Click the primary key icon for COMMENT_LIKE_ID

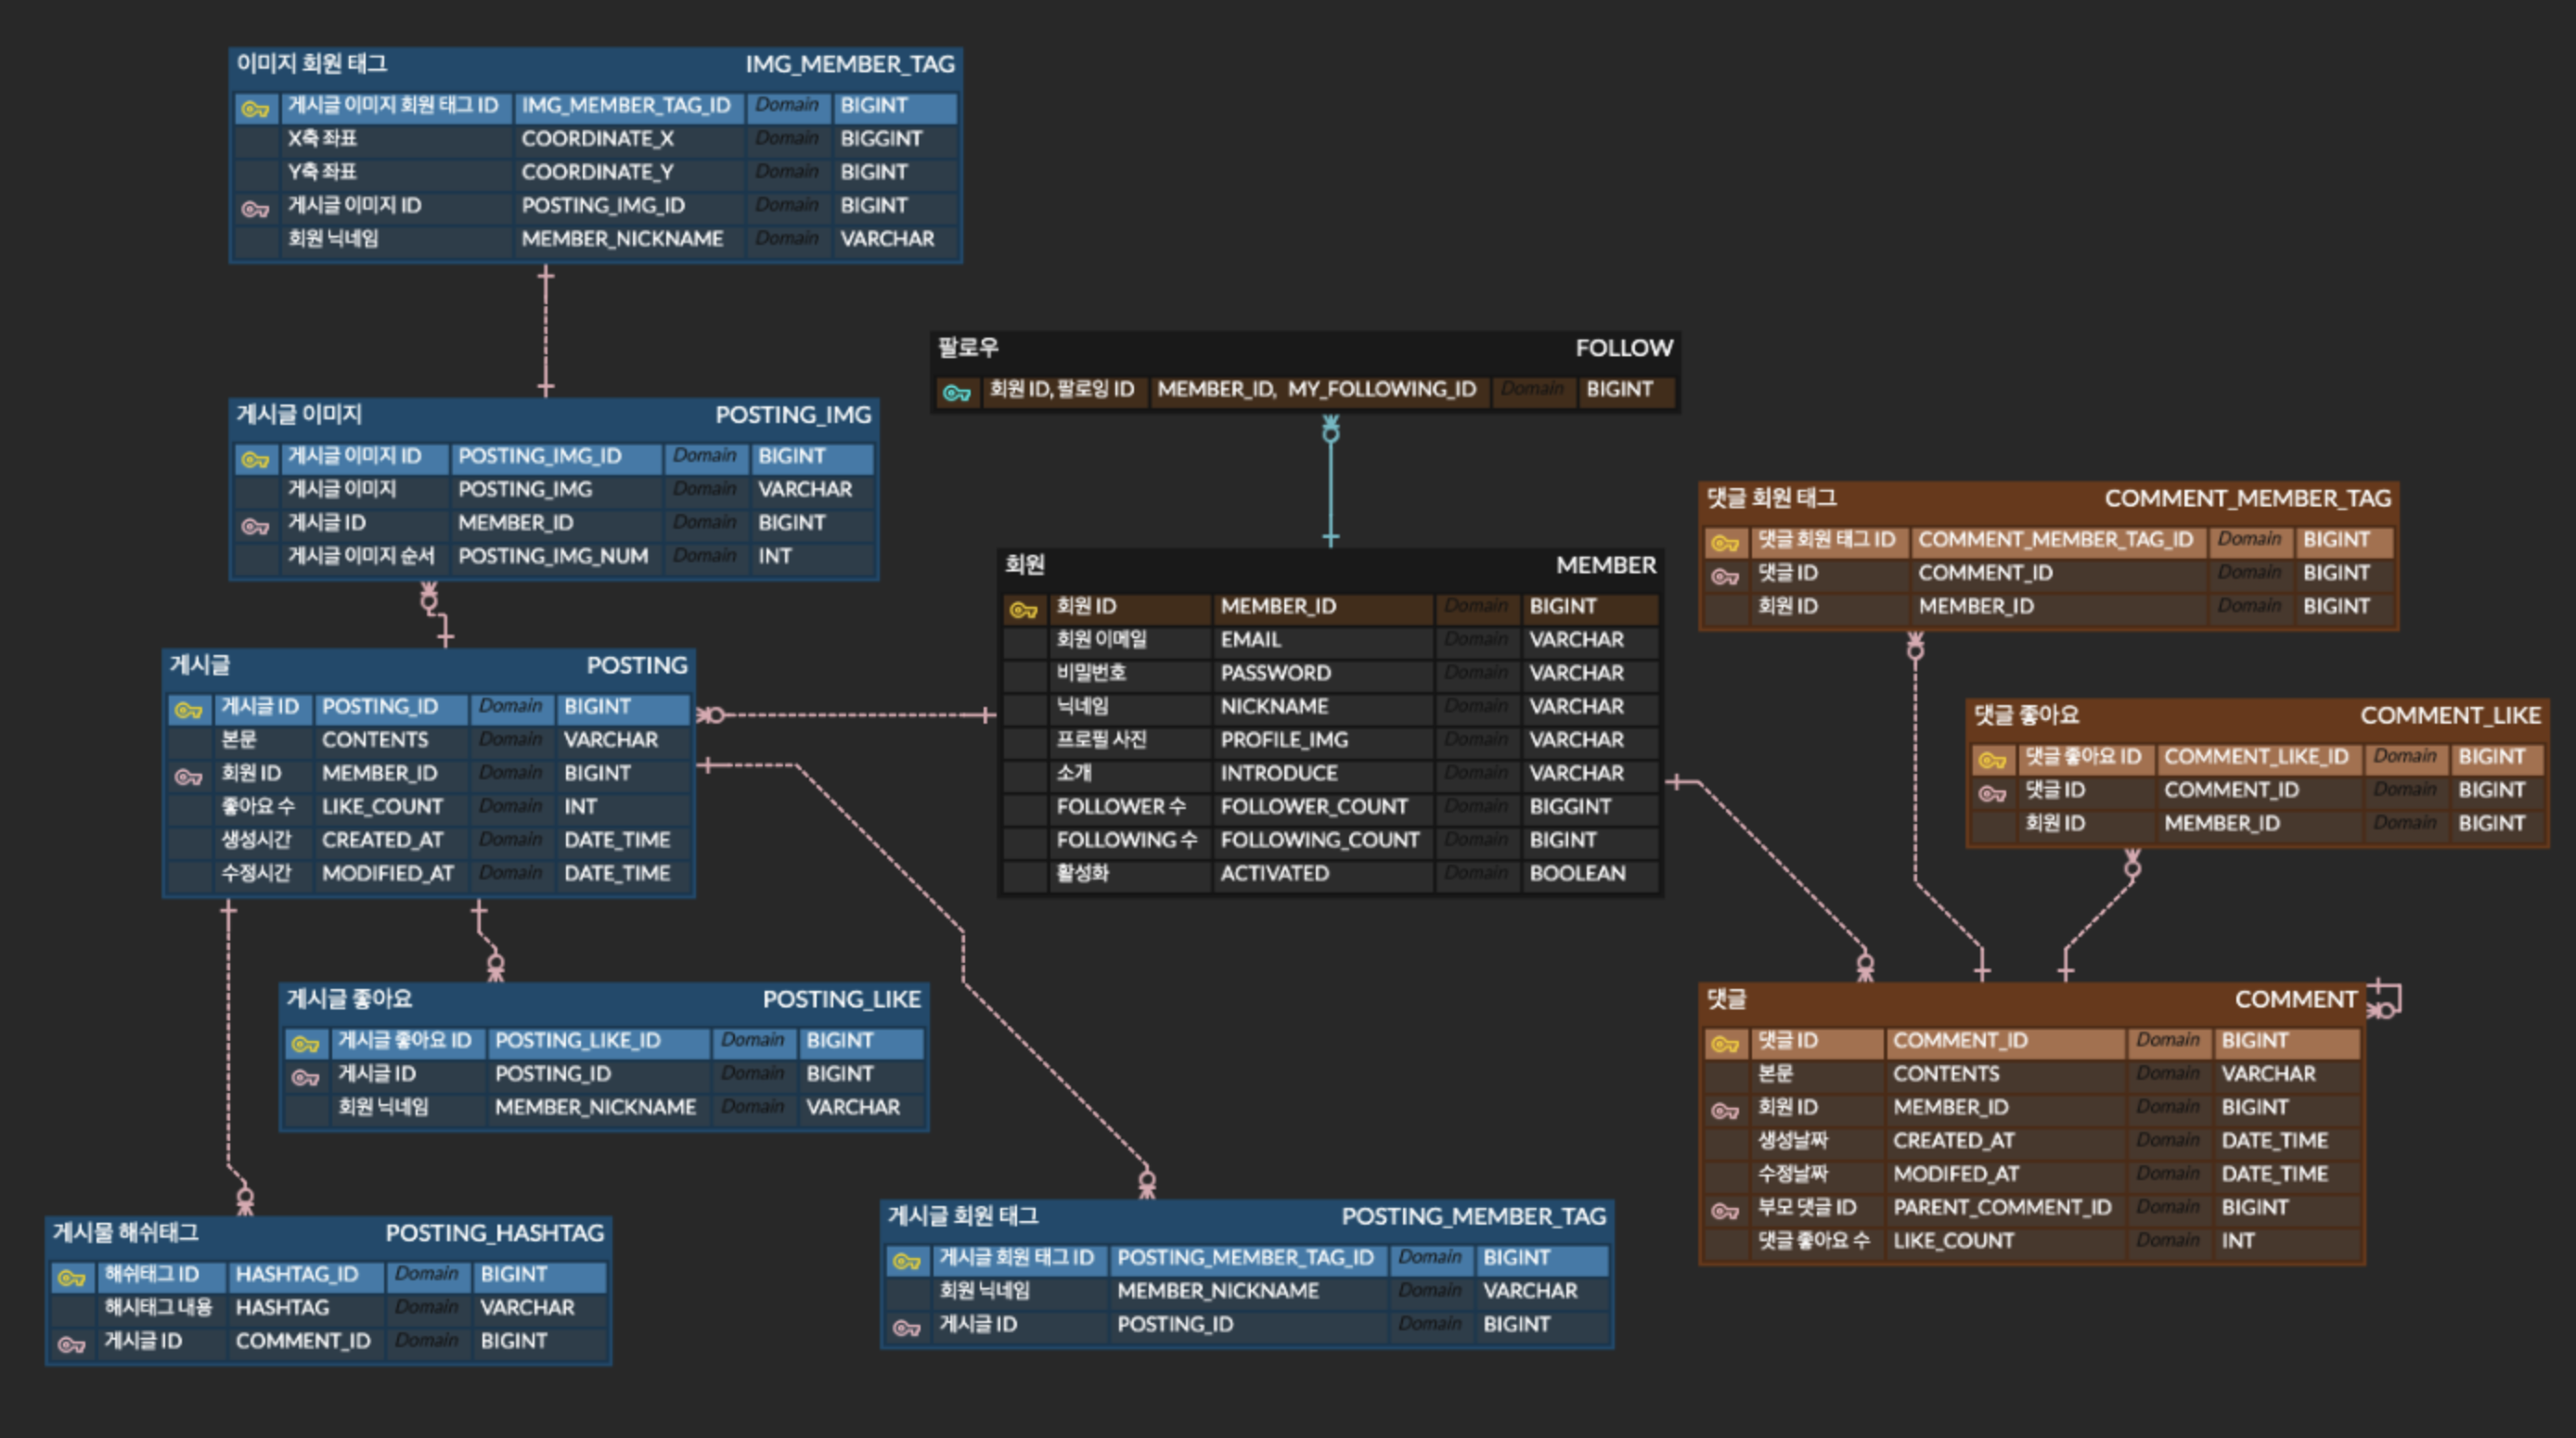(1991, 759)
